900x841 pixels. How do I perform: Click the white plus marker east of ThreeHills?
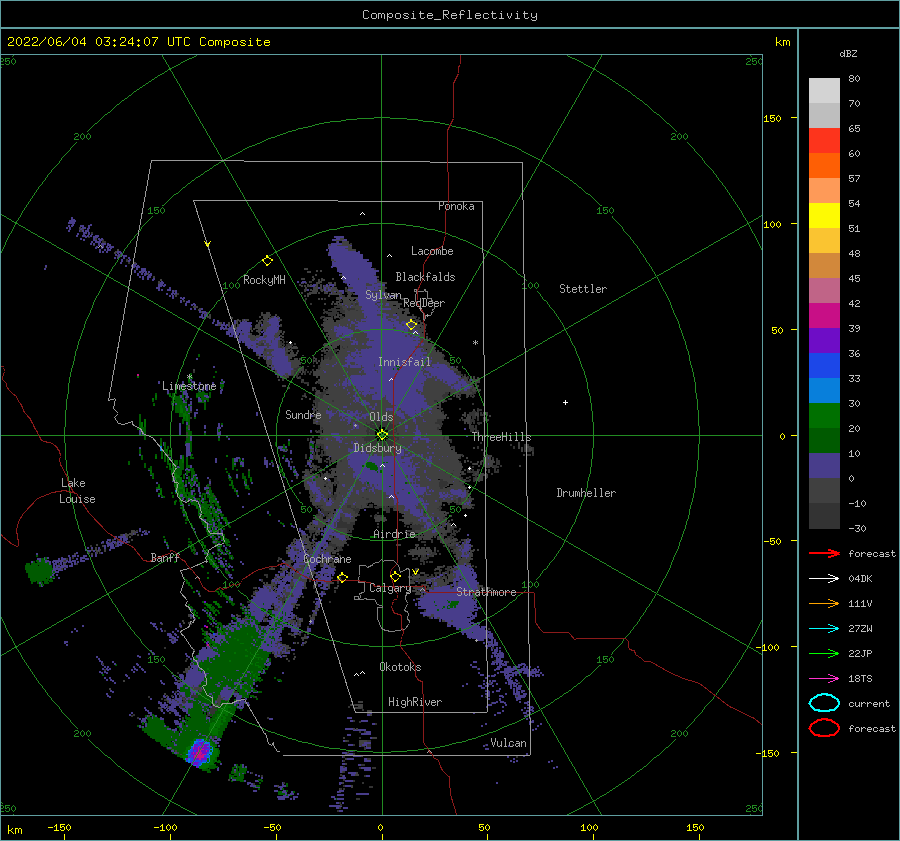(565, 402)
